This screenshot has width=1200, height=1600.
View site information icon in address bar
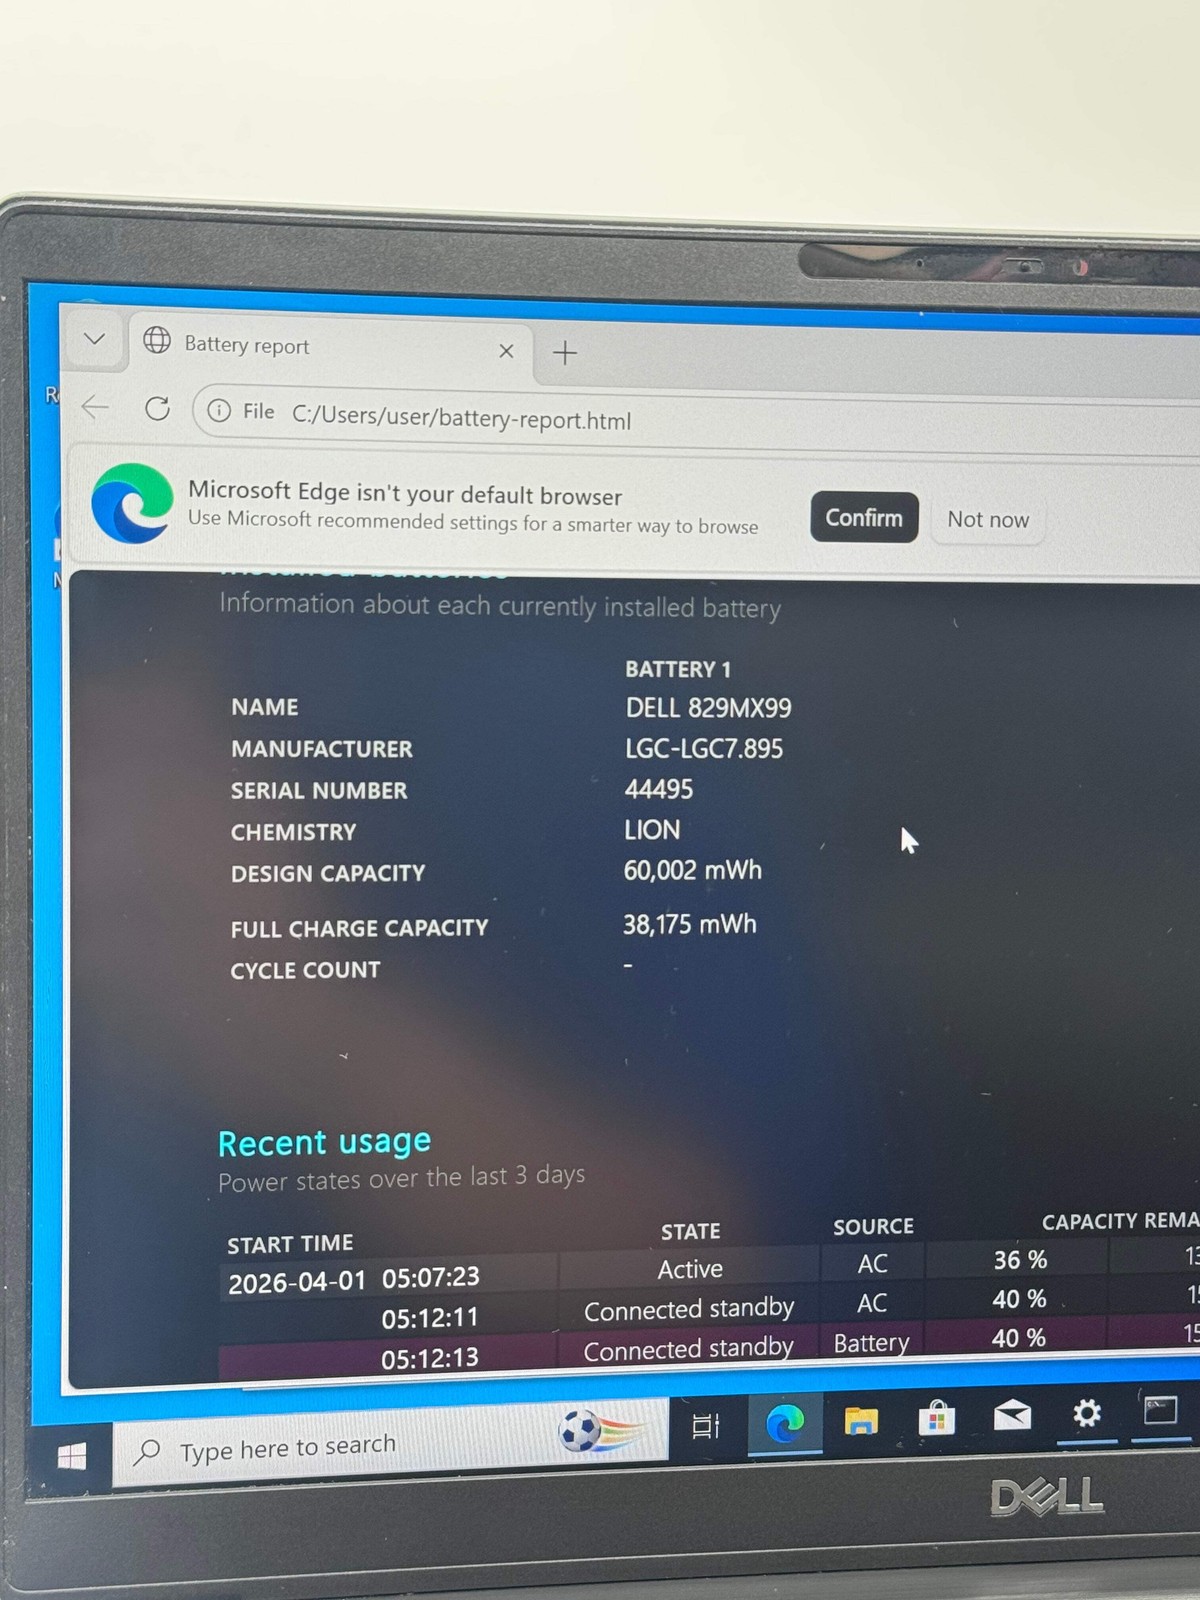[x=219, y=411]
